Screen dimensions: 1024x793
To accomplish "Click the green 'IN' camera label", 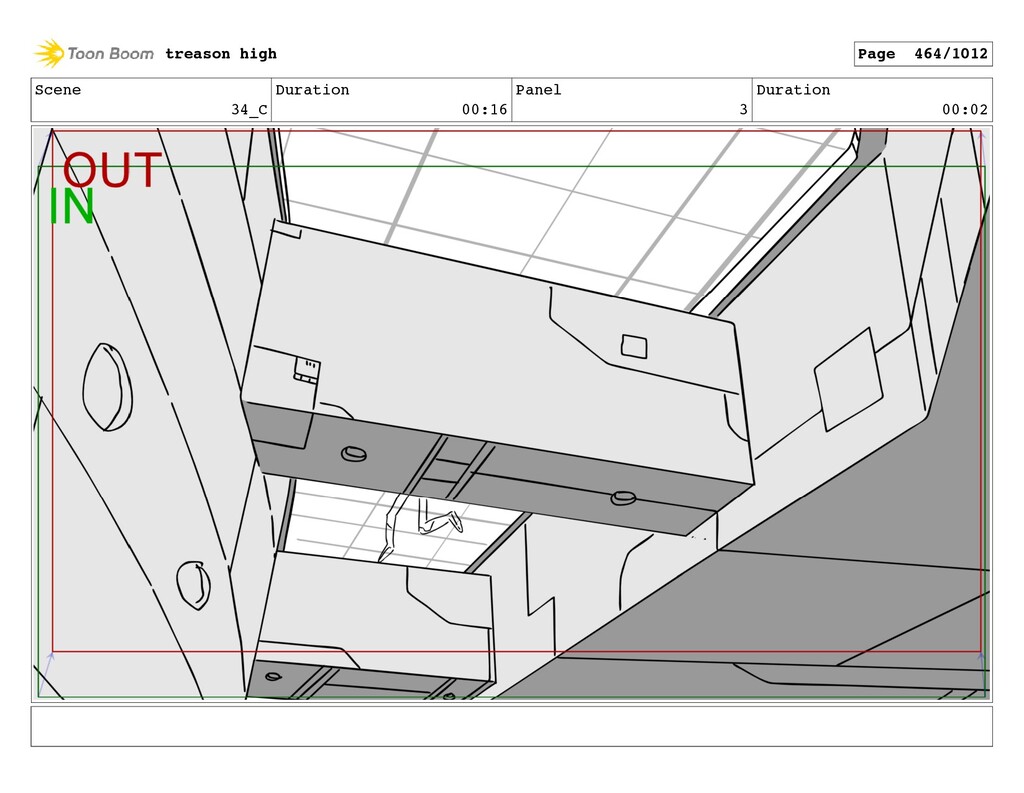I will [x=72, y=206].
